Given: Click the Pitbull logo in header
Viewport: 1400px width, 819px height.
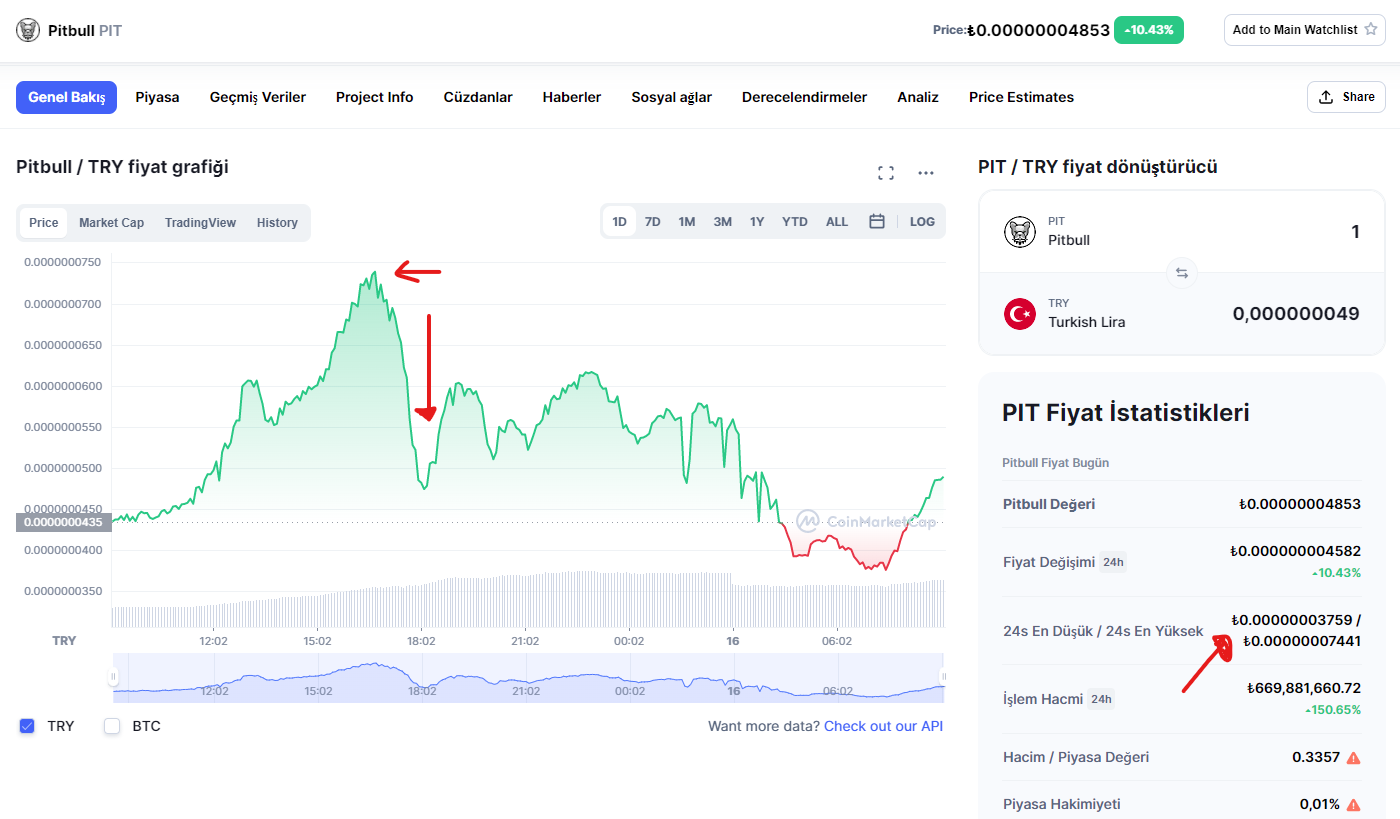Looking at the screenshot, I should (x=28, y=30).
